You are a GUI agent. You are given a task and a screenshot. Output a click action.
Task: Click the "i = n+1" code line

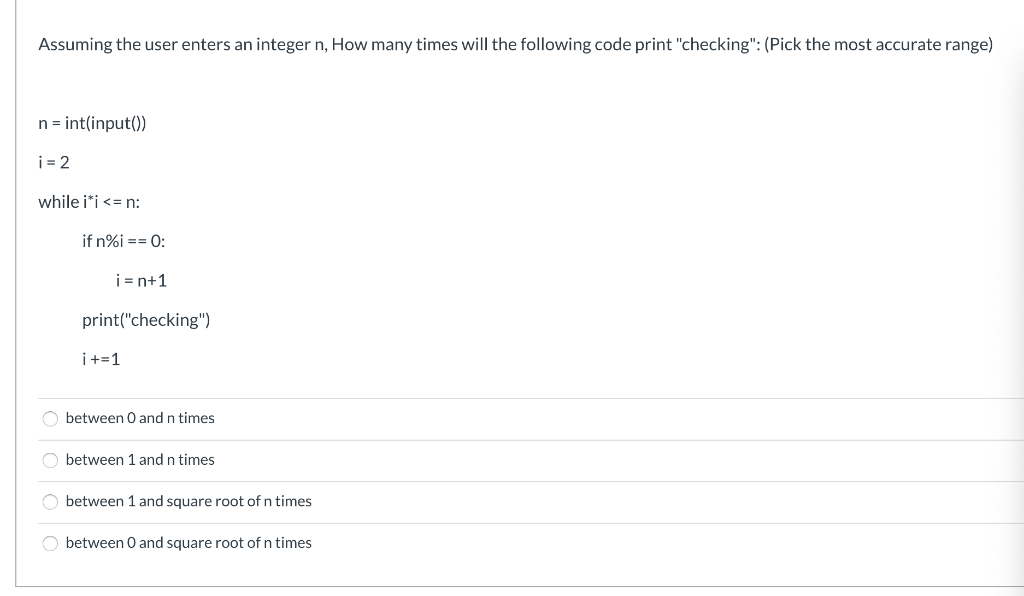(x=141, y=280)
